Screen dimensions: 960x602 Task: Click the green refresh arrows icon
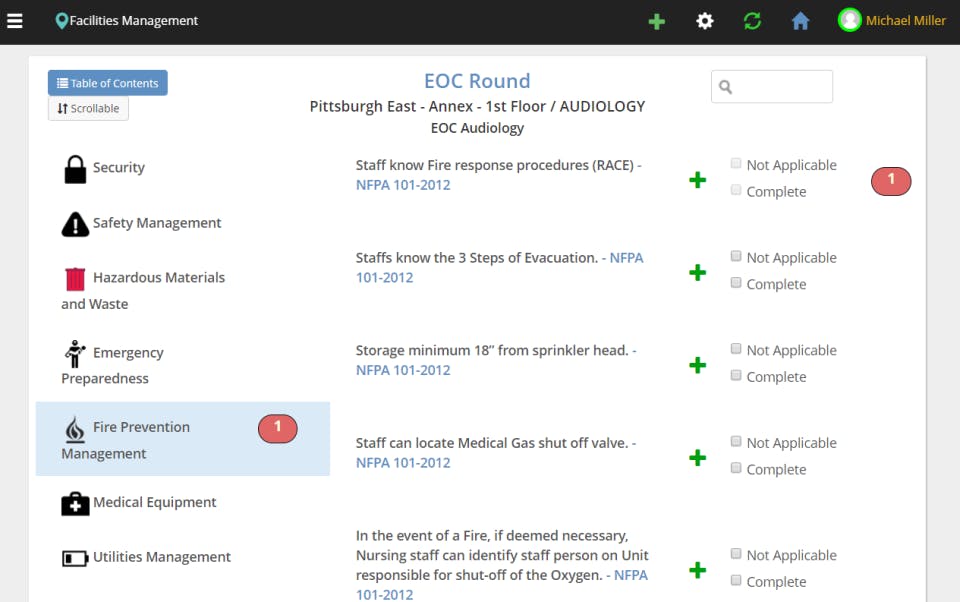[752, 21]
